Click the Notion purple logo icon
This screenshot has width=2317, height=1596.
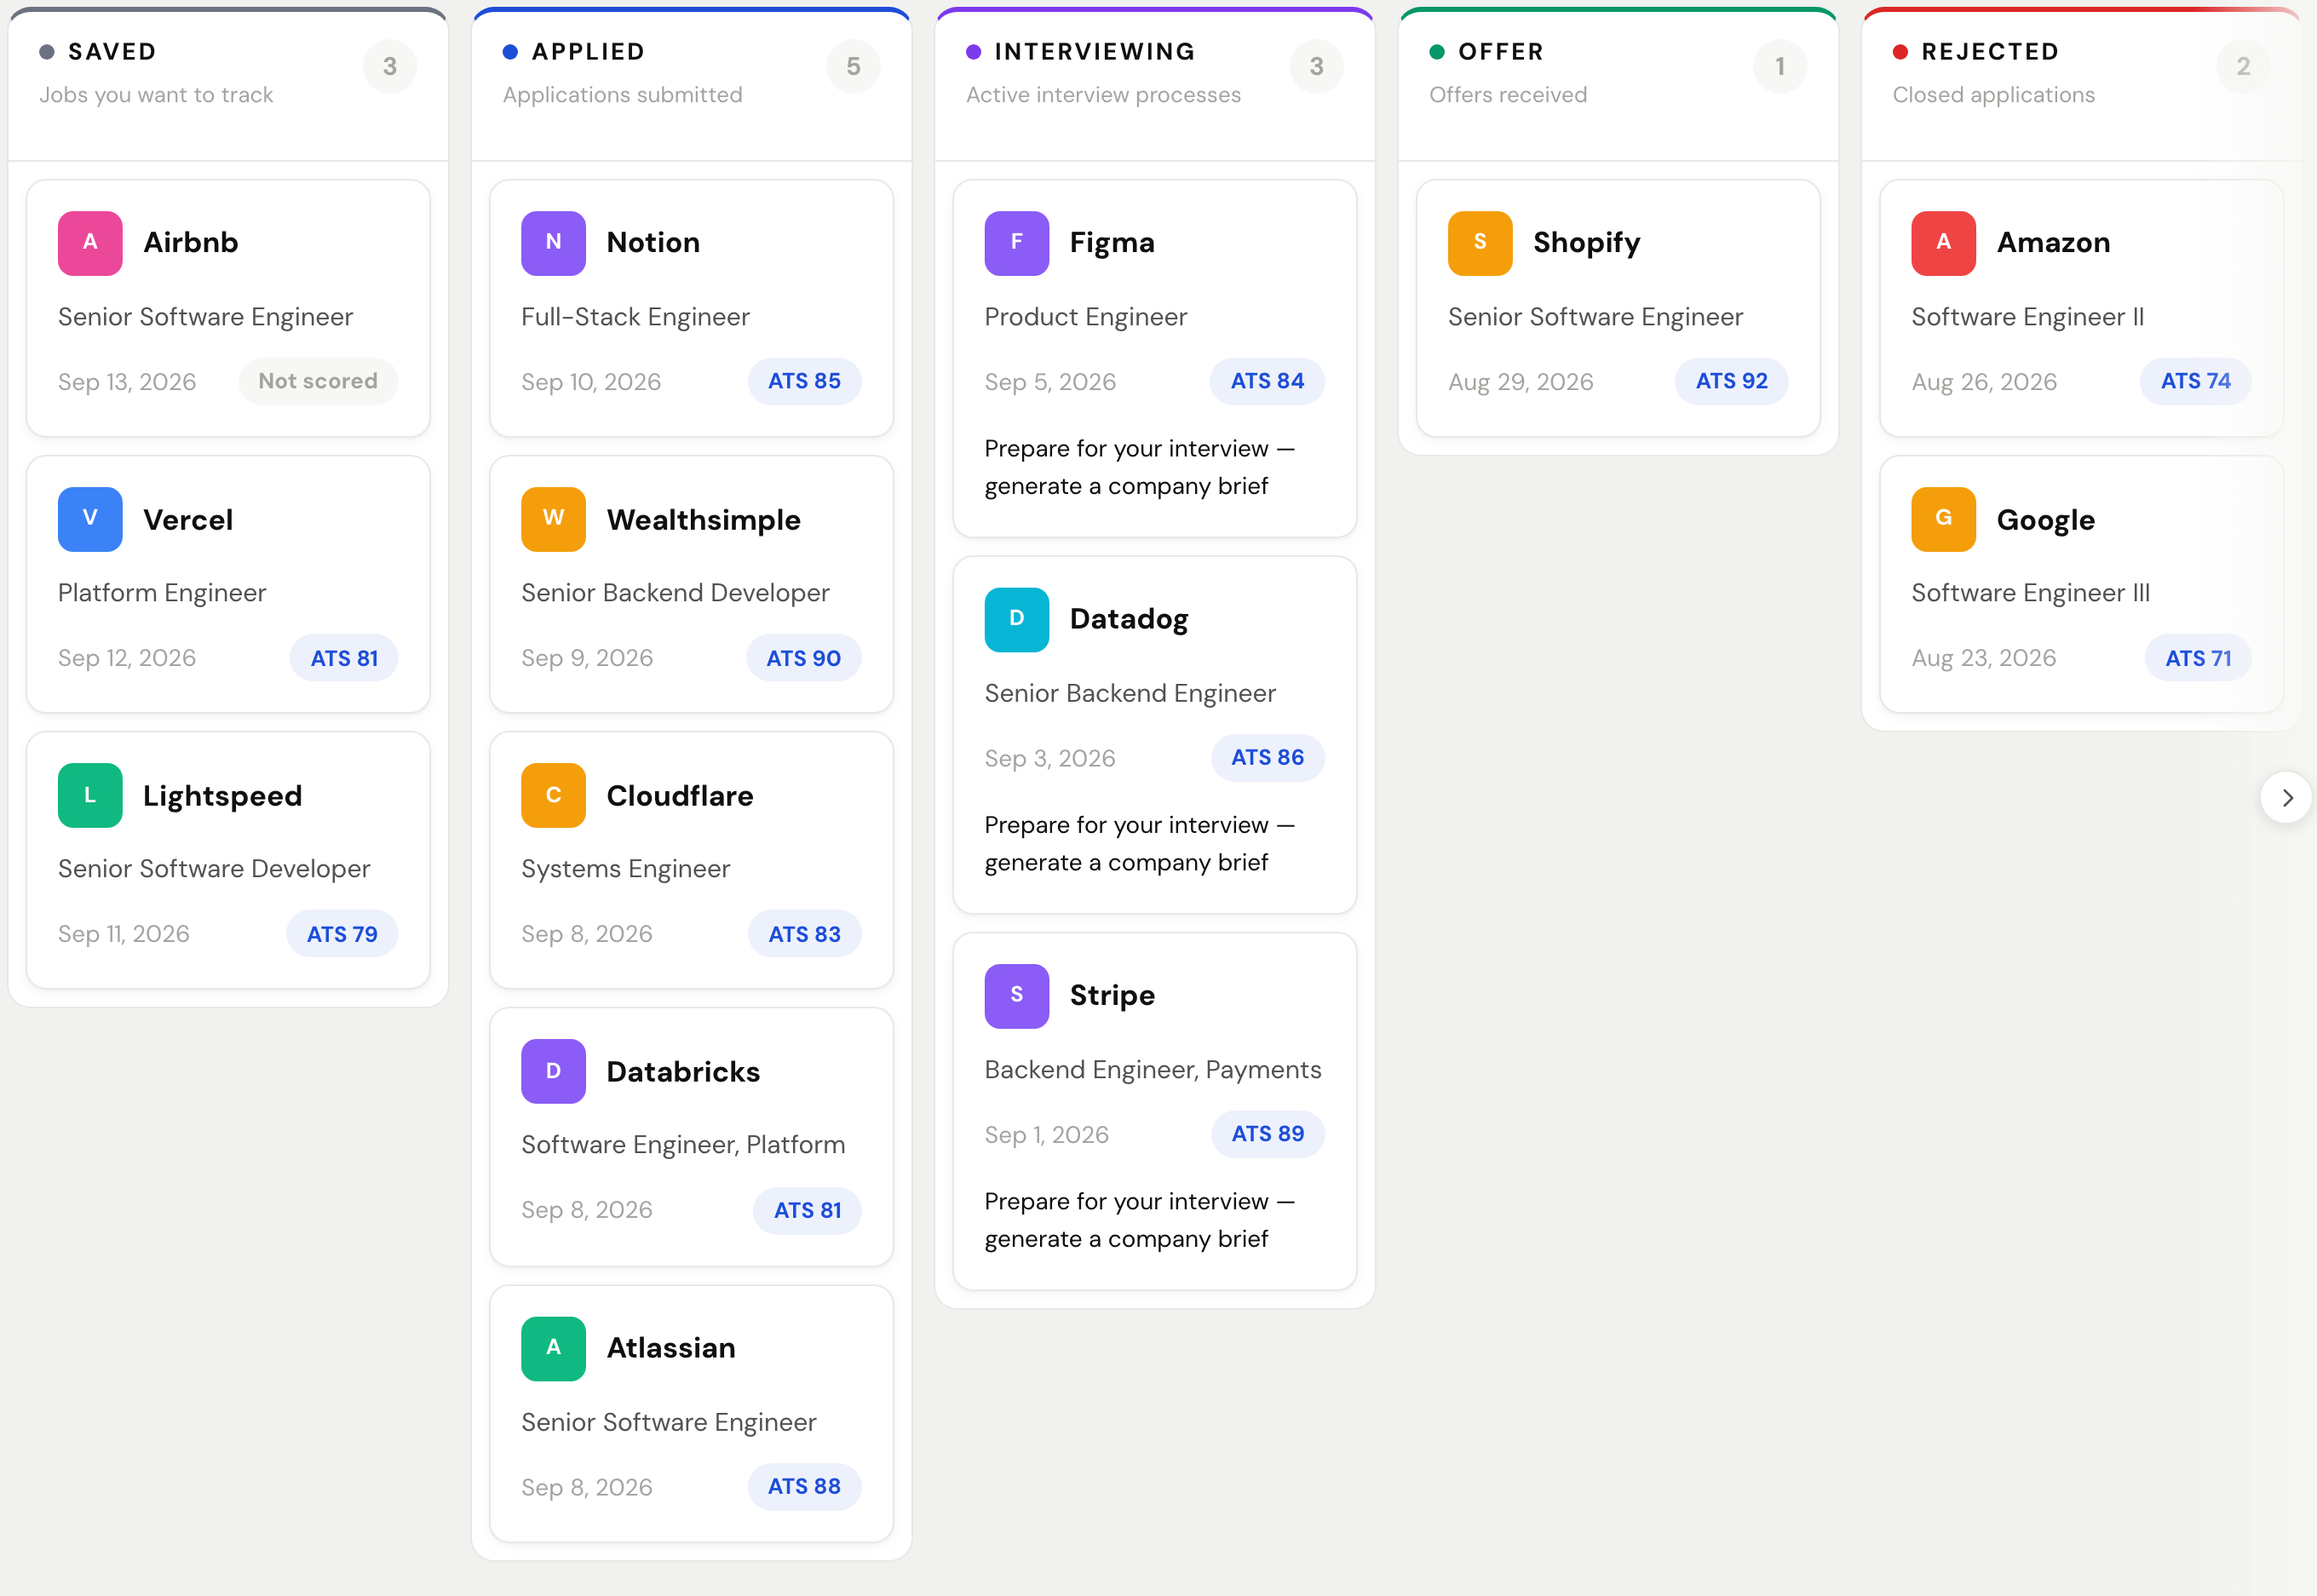[x=553, y=243]
